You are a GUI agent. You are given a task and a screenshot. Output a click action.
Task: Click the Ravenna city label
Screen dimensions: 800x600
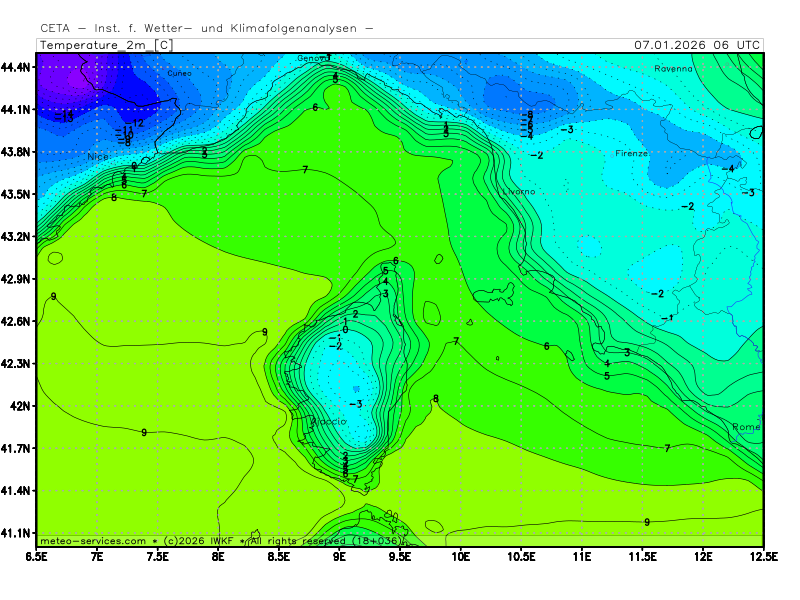pos(673,69)
